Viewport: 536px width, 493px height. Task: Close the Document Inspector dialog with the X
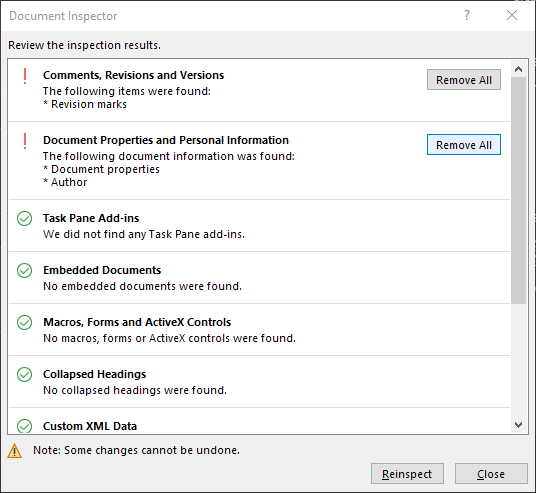click(512, 15)
